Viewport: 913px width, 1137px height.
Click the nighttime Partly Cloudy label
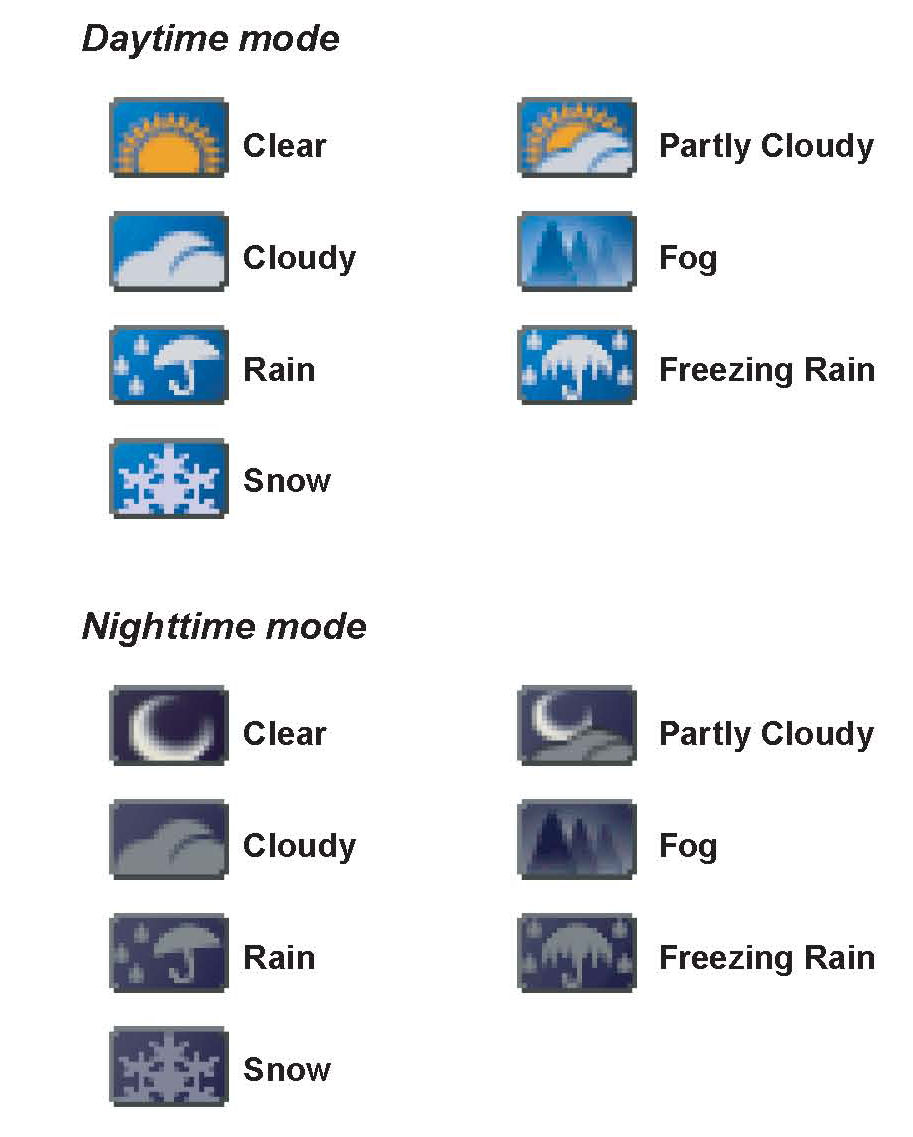coord(766,734)
